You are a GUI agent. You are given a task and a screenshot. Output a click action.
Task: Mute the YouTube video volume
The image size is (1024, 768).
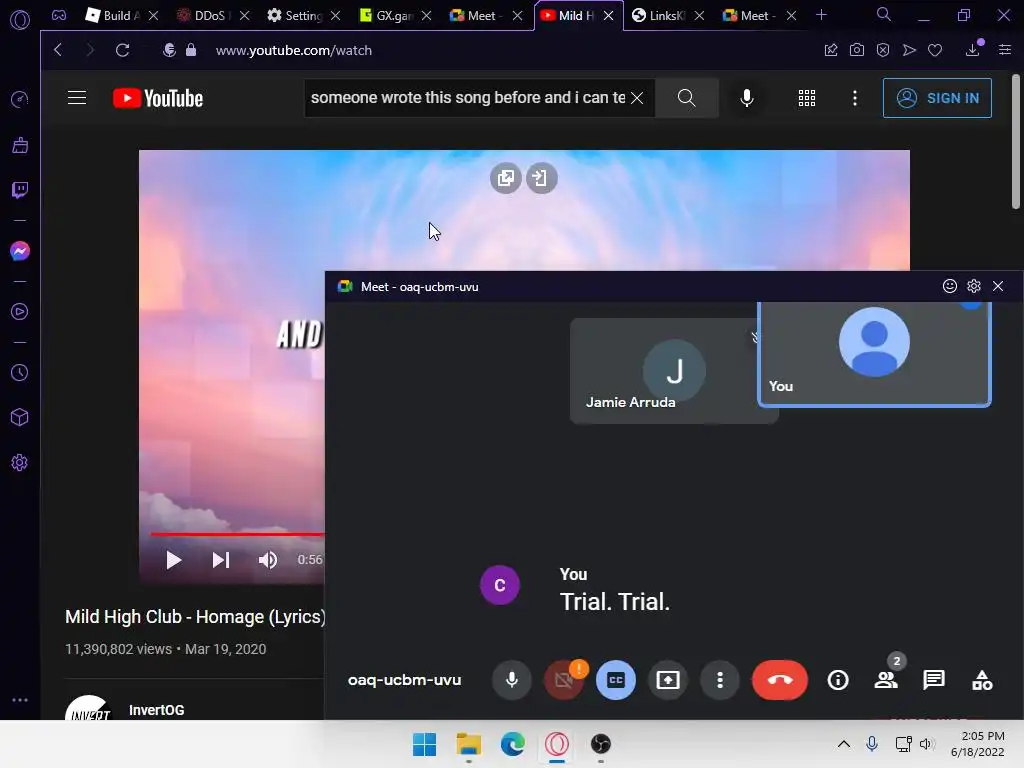[268, 560]
